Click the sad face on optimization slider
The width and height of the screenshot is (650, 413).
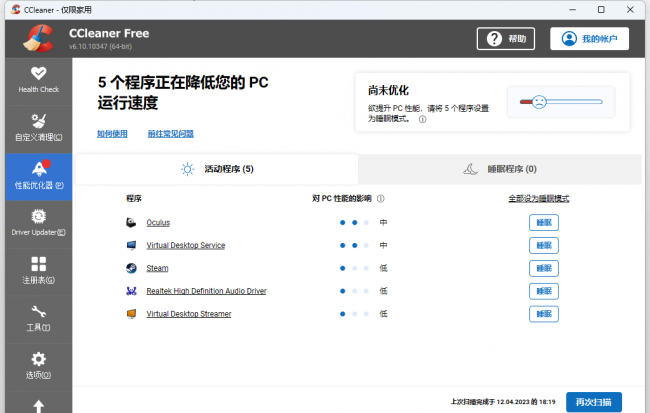[539, 102]
